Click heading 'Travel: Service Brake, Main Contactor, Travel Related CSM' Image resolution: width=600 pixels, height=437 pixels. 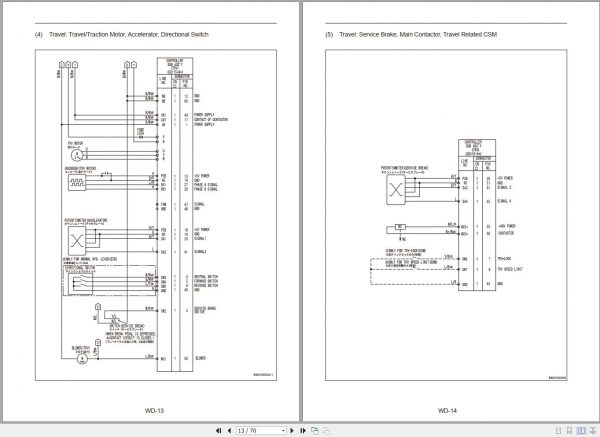[418, 34]
